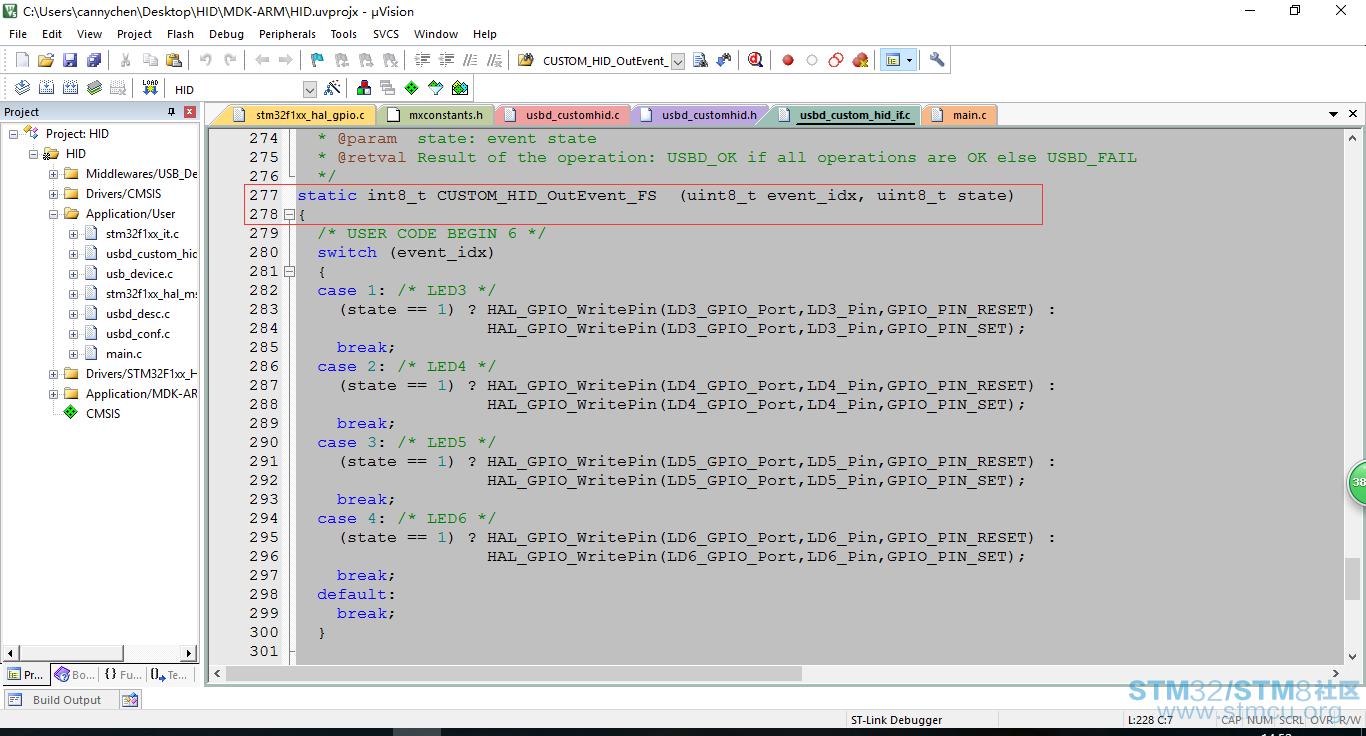This screenshot has height=736, width=1366.
Task: Select main.c in the project tree
Action: point(124,354)
